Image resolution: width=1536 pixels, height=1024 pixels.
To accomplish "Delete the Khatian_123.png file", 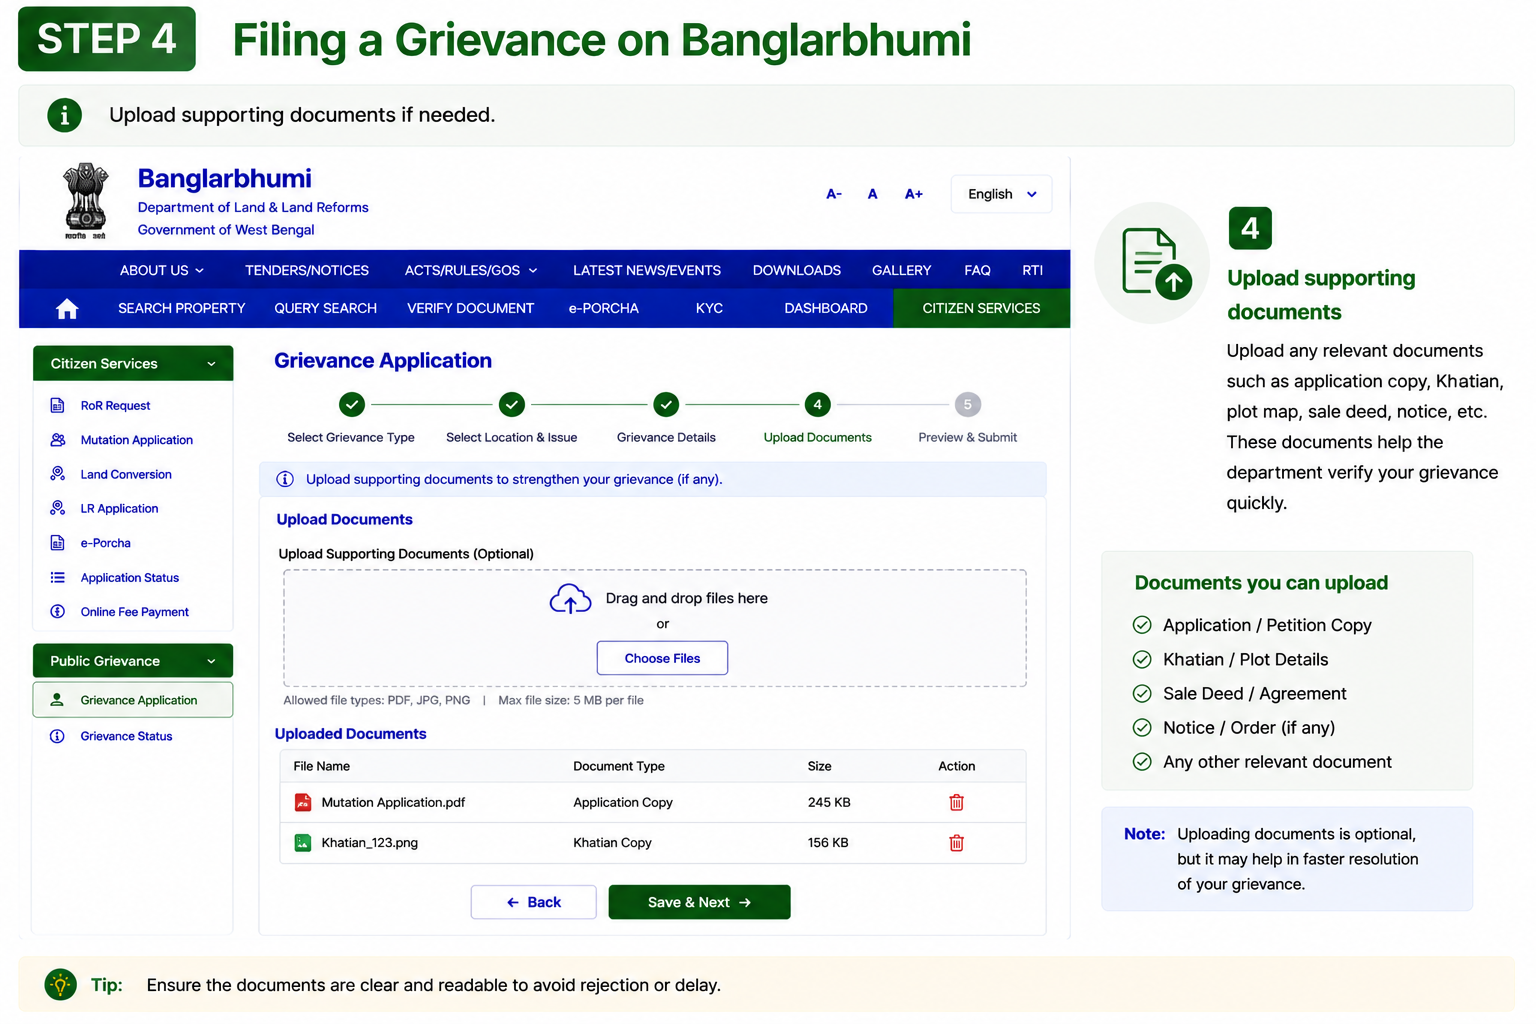I will tap(956, 843).
